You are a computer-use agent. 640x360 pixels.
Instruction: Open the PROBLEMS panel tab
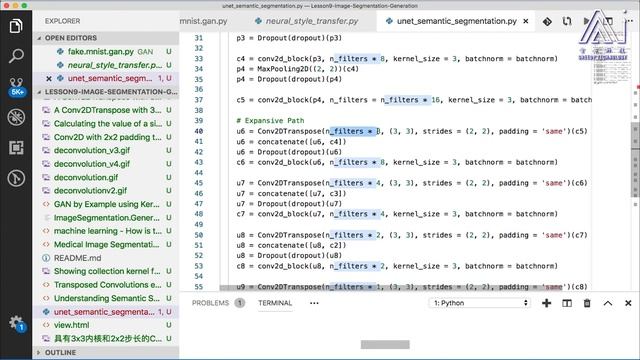click(210, 303)
